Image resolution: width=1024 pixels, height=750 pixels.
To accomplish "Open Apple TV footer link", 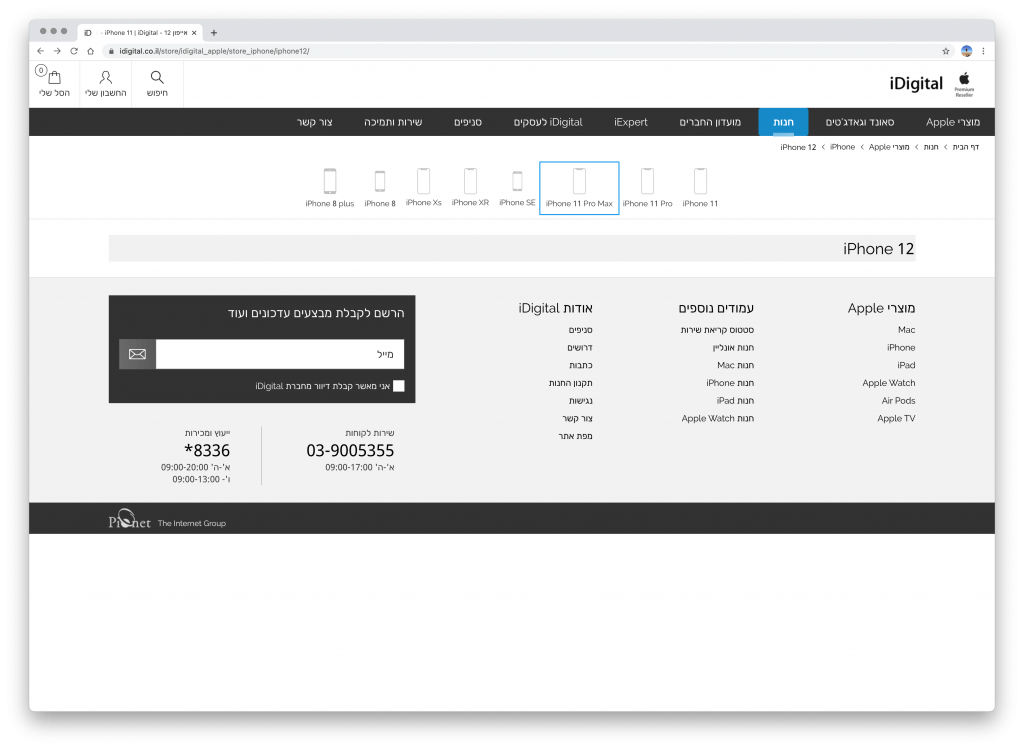I will coord(896,418).
